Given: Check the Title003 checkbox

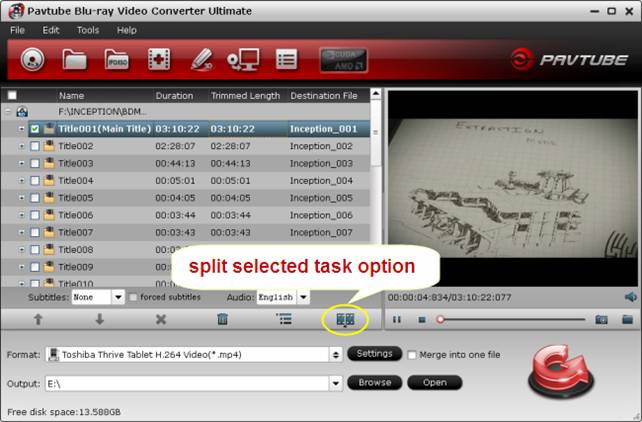Looking at the screenshot, I should pyautogui.click(x=35, y=163).
